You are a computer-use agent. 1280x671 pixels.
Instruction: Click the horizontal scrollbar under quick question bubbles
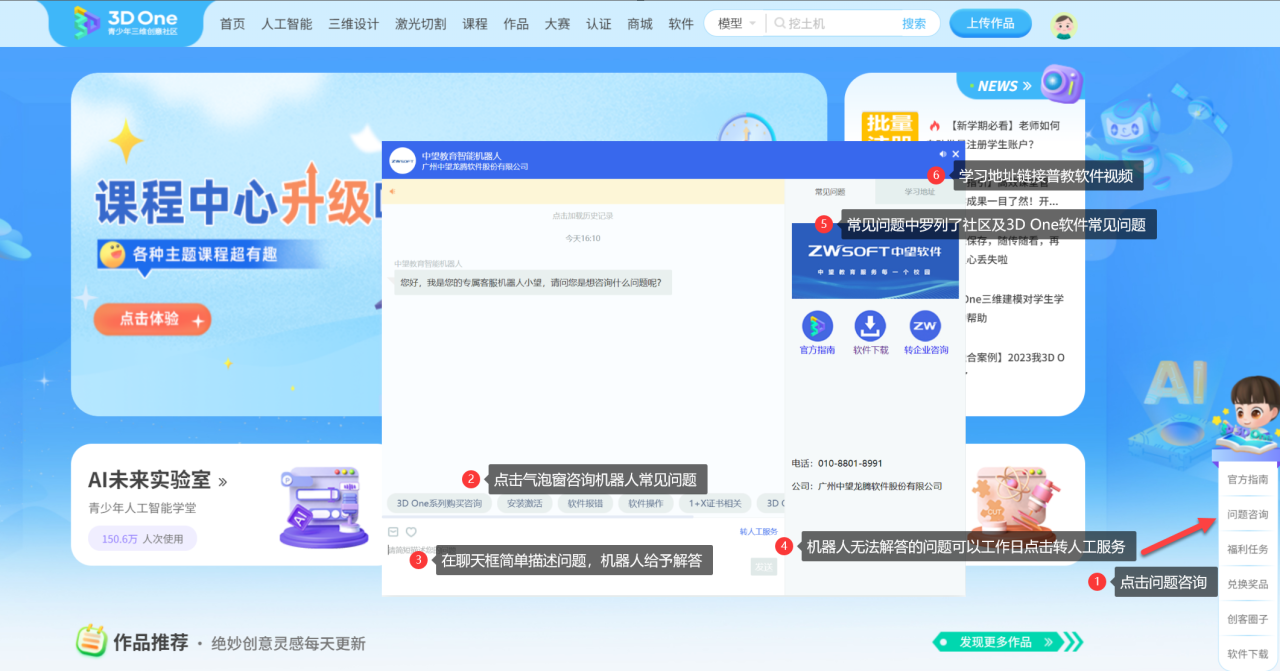click(540, 517)
